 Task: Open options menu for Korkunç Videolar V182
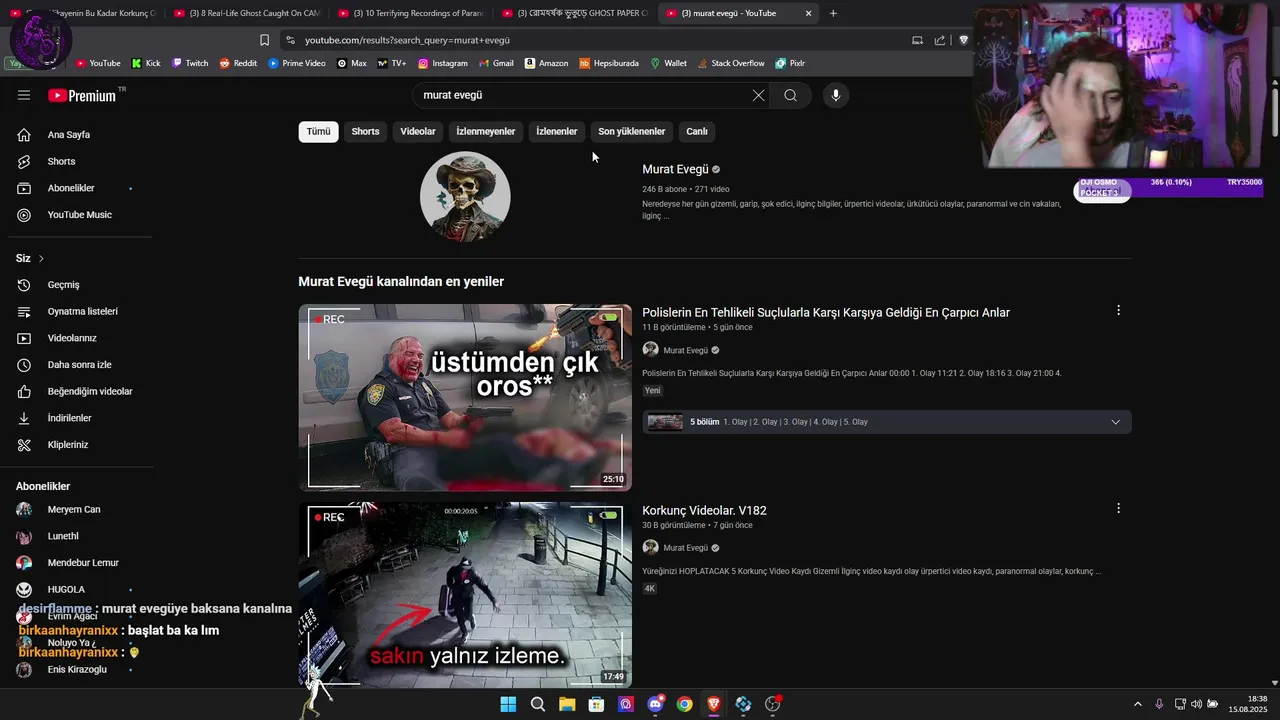tap(1118, 509)
